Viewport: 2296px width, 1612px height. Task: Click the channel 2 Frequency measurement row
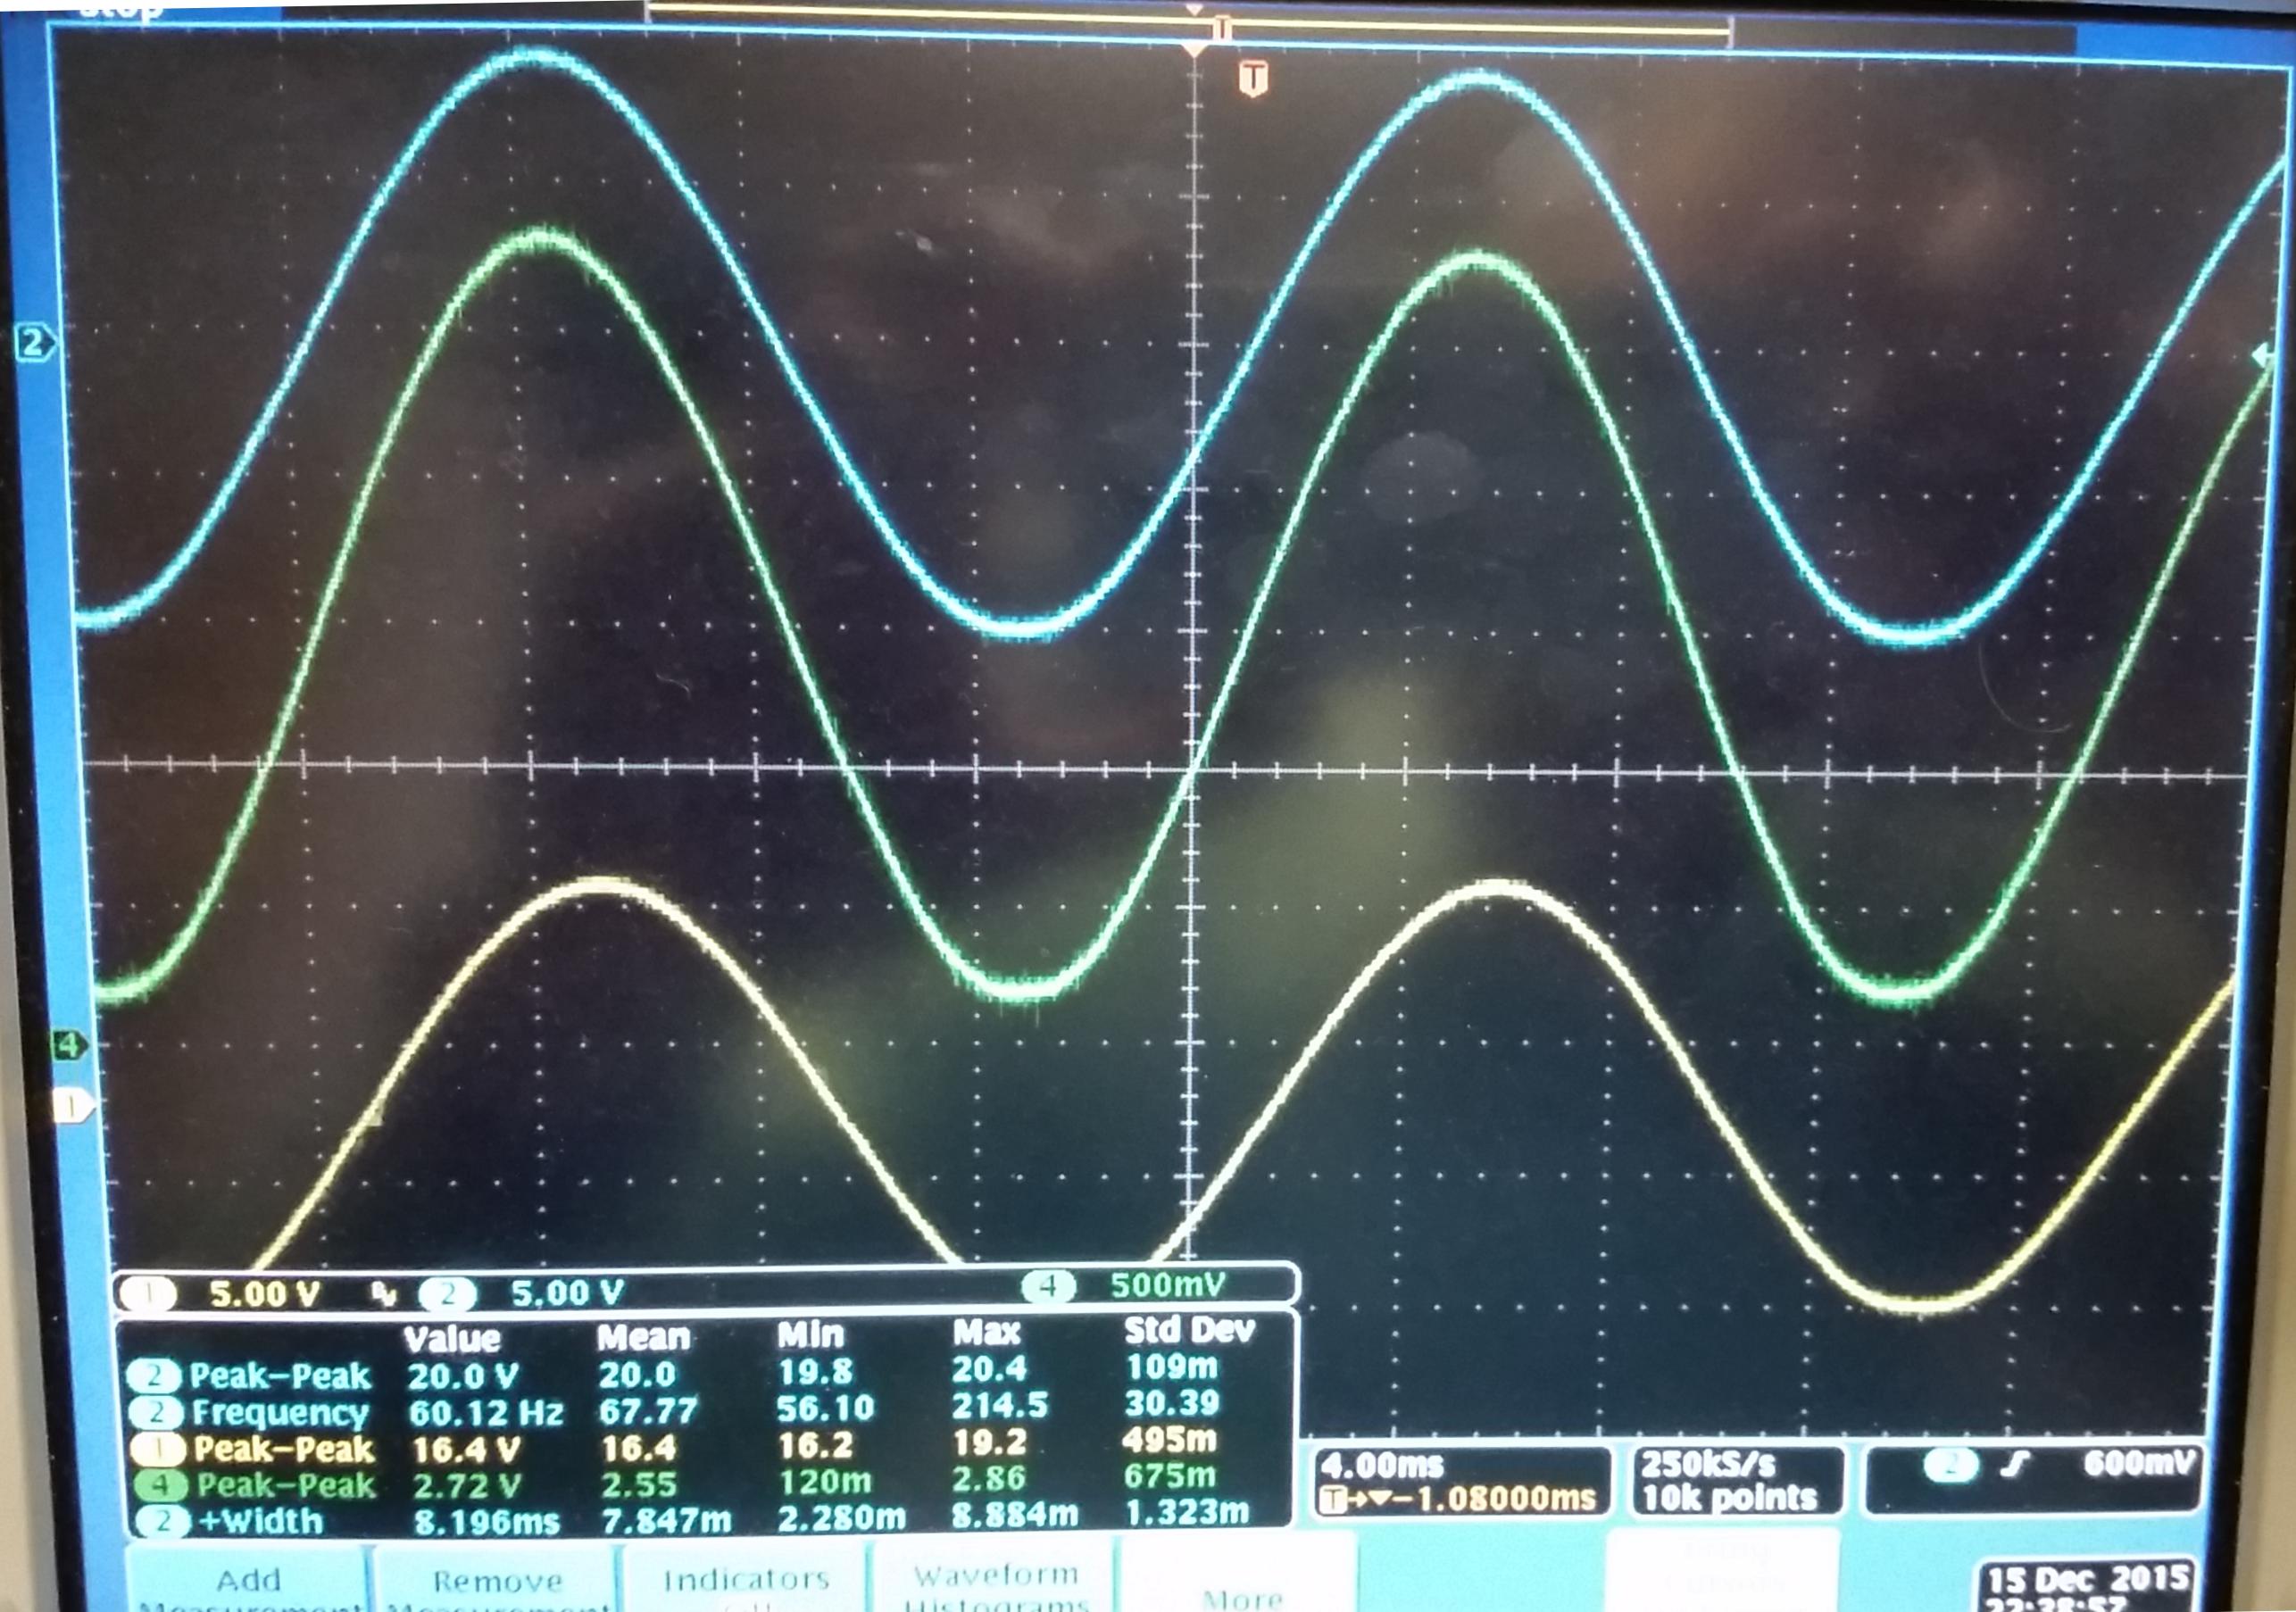(280, 1413)
